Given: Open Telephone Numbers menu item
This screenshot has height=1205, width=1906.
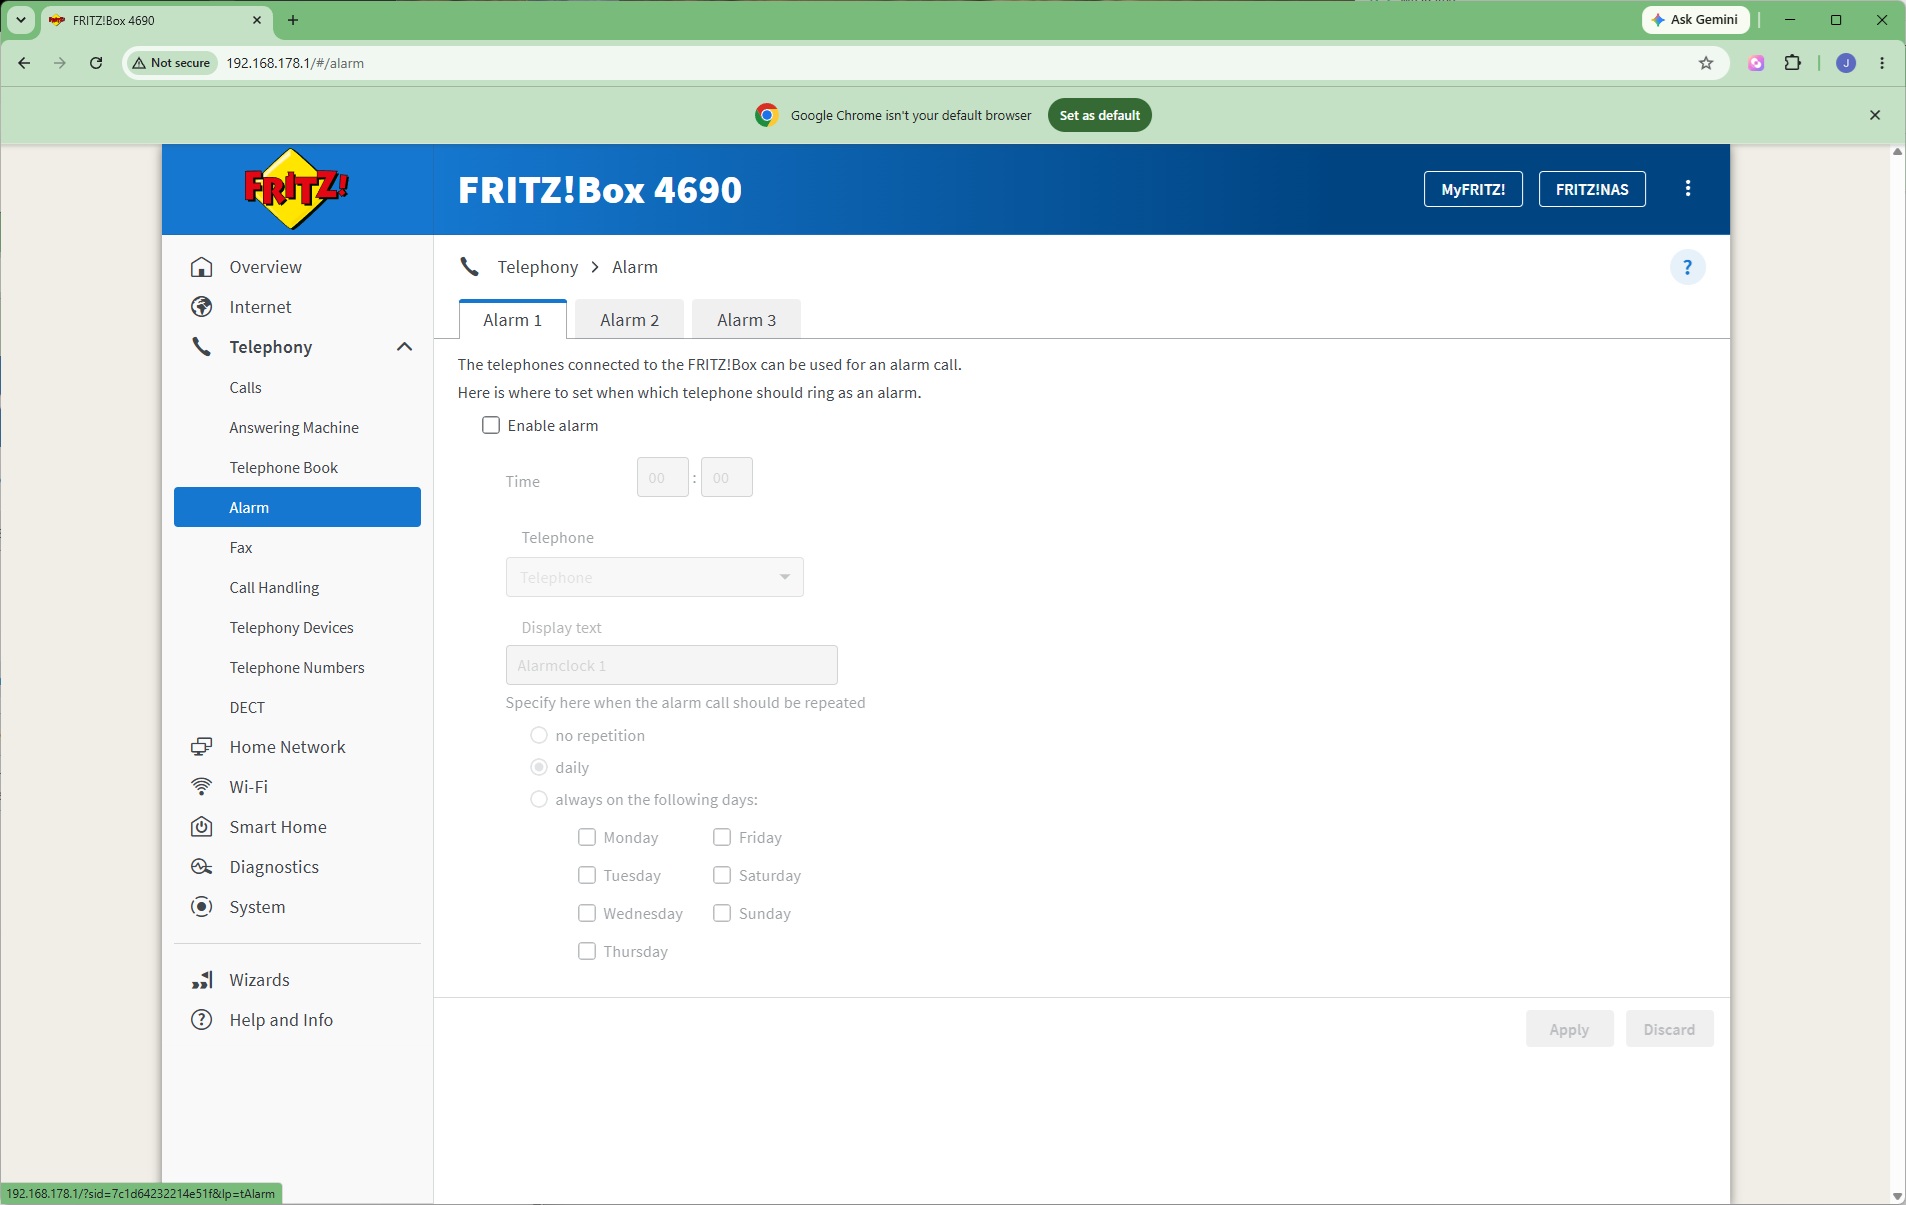Looking at the screenshot, I should (297, 668).
